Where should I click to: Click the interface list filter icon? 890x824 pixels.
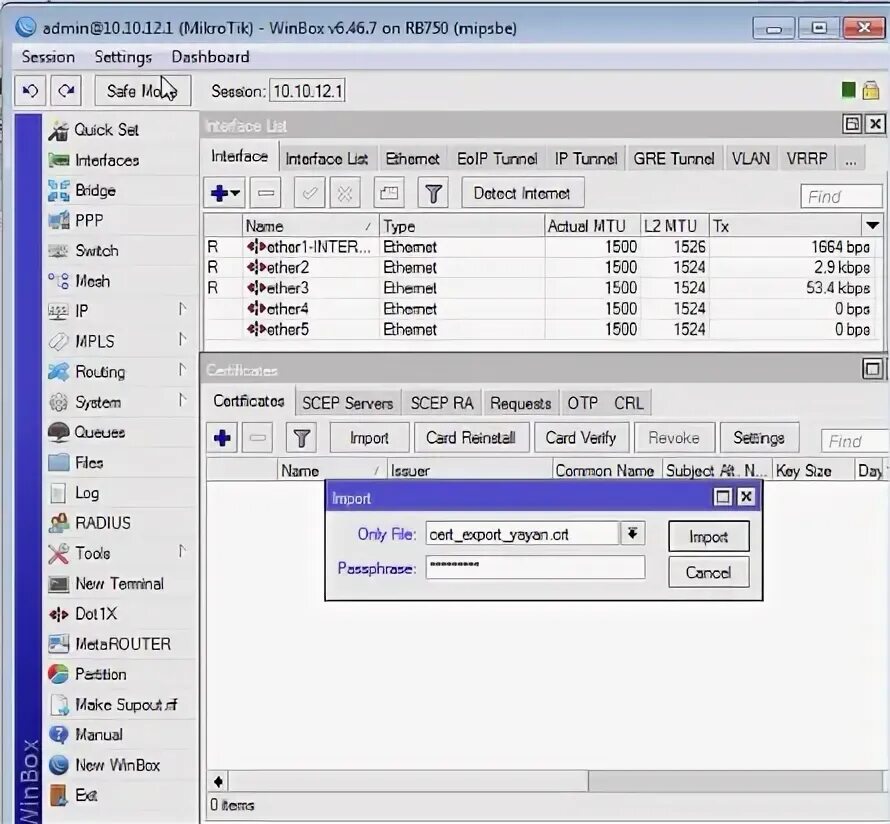click(x=433, y=194)
